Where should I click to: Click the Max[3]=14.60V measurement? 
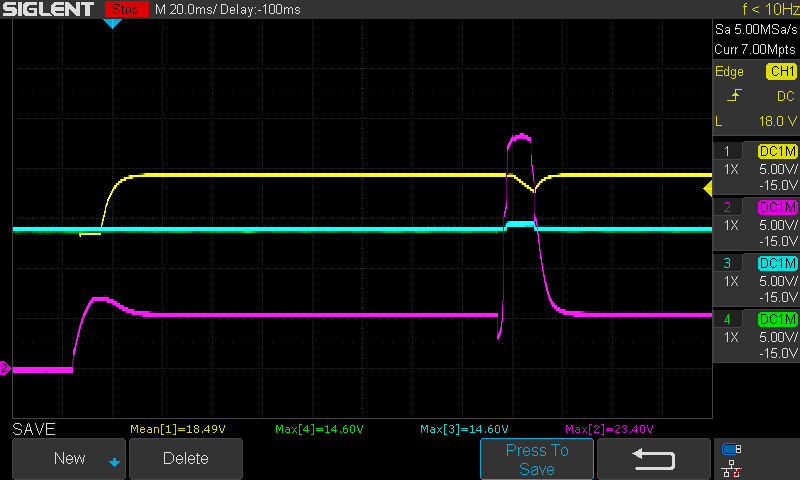(464, 429)
